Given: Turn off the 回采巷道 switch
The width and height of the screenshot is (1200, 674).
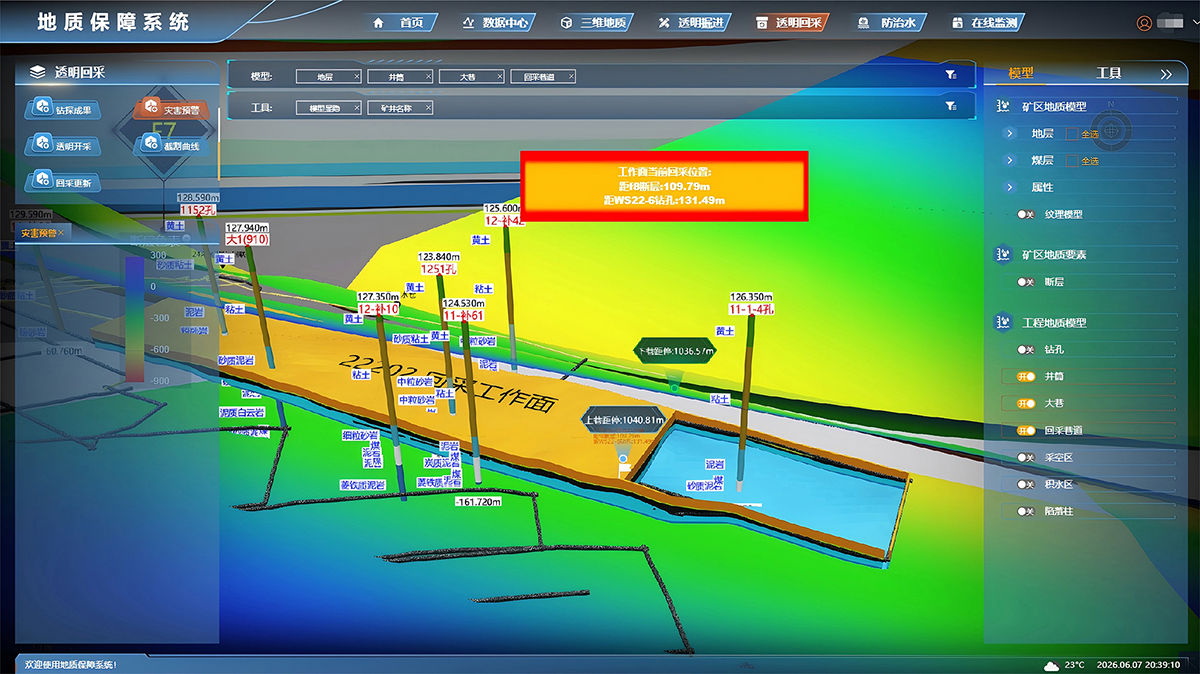Looking at the screenshot, I should pyautogui.click(x=1025, y=430).
